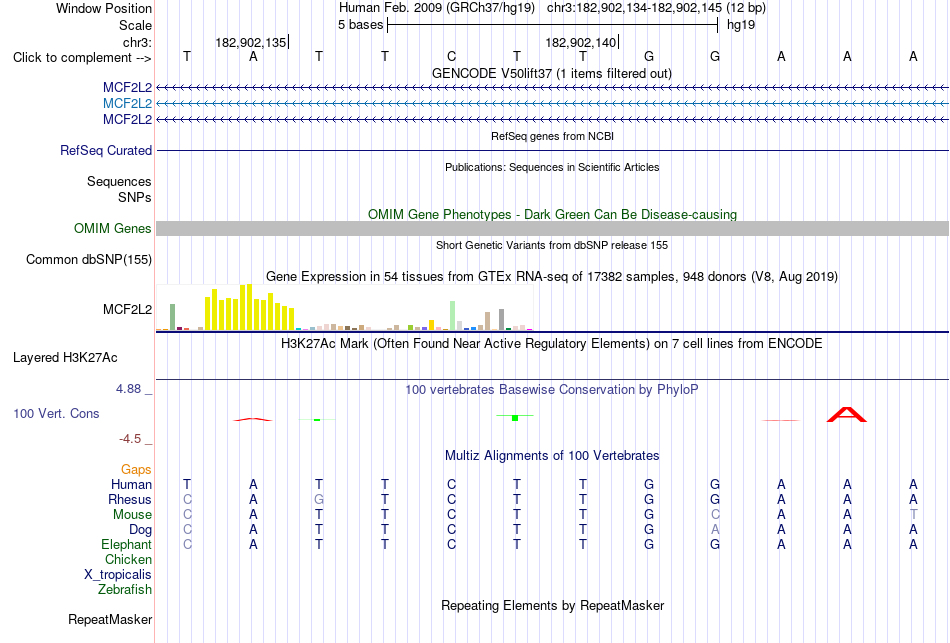Open 'Publications: Sequences in Scientific Articles' title
950x643 pixels.
tap(552, 167)
